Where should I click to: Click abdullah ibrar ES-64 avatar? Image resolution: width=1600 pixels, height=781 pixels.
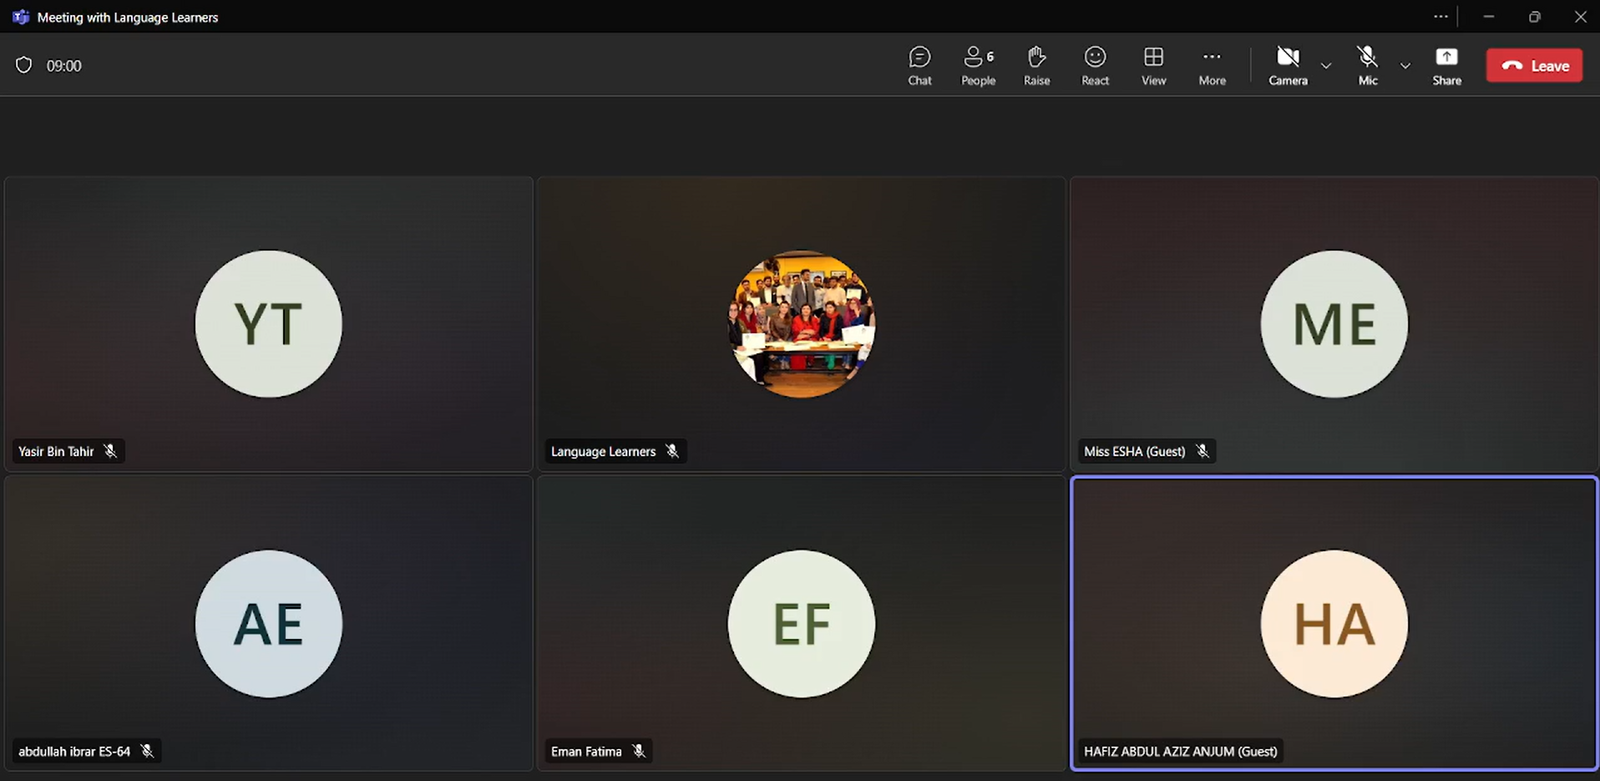coord(268,624)
